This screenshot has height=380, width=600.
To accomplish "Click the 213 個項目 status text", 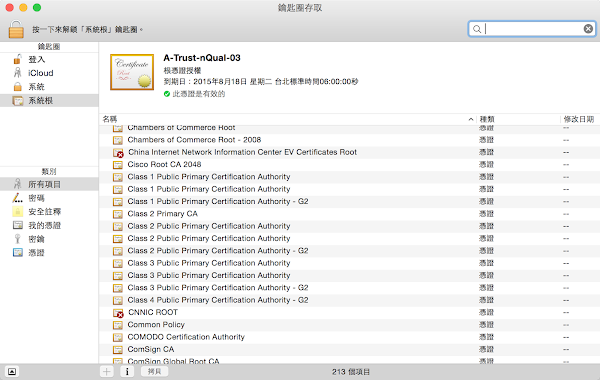I will [x=351, y=372].
